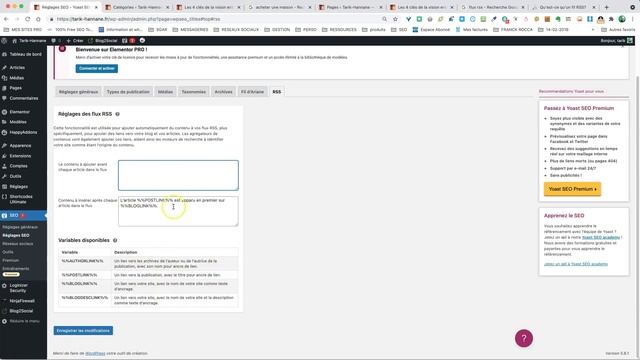Go to Pages in the sidebar

tap(16, 88)
